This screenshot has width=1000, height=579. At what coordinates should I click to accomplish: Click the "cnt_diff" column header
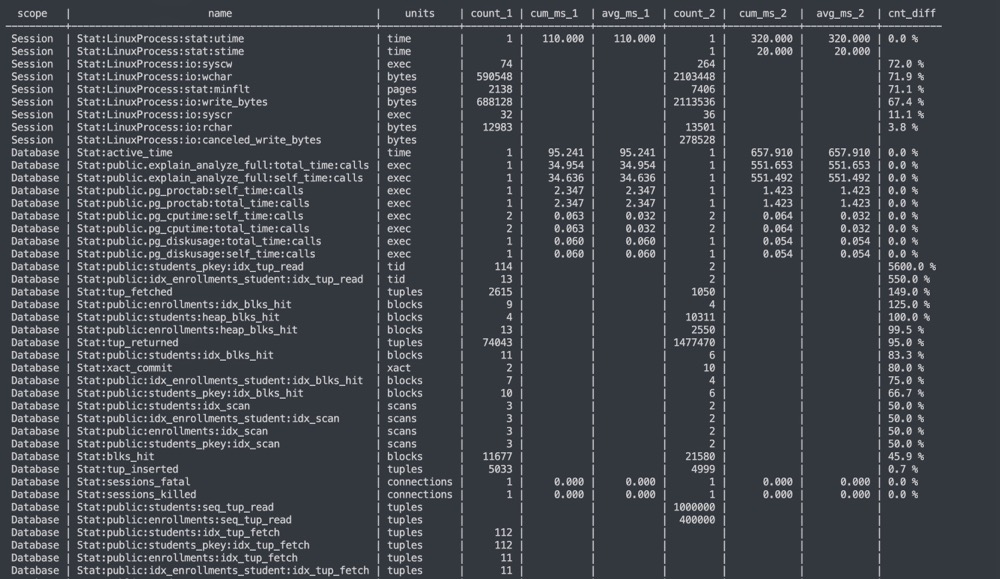(909, 13)
